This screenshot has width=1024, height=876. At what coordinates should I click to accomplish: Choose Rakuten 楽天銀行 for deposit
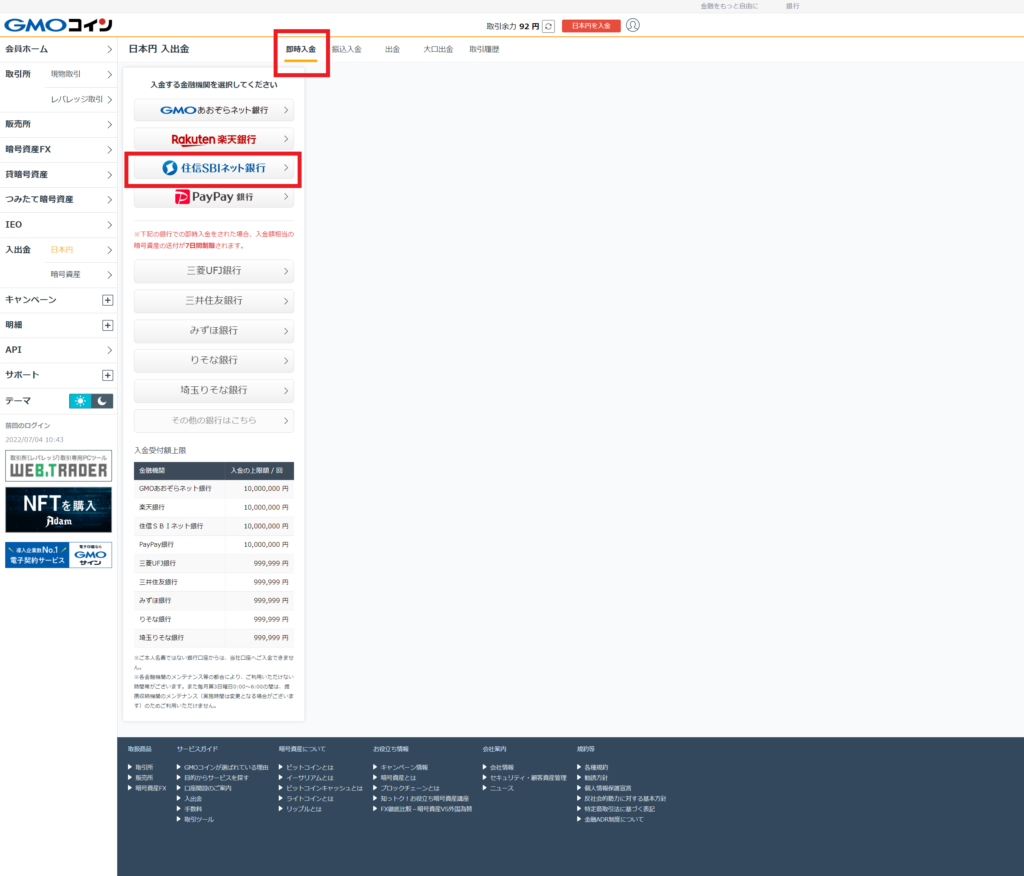point(214,139)
